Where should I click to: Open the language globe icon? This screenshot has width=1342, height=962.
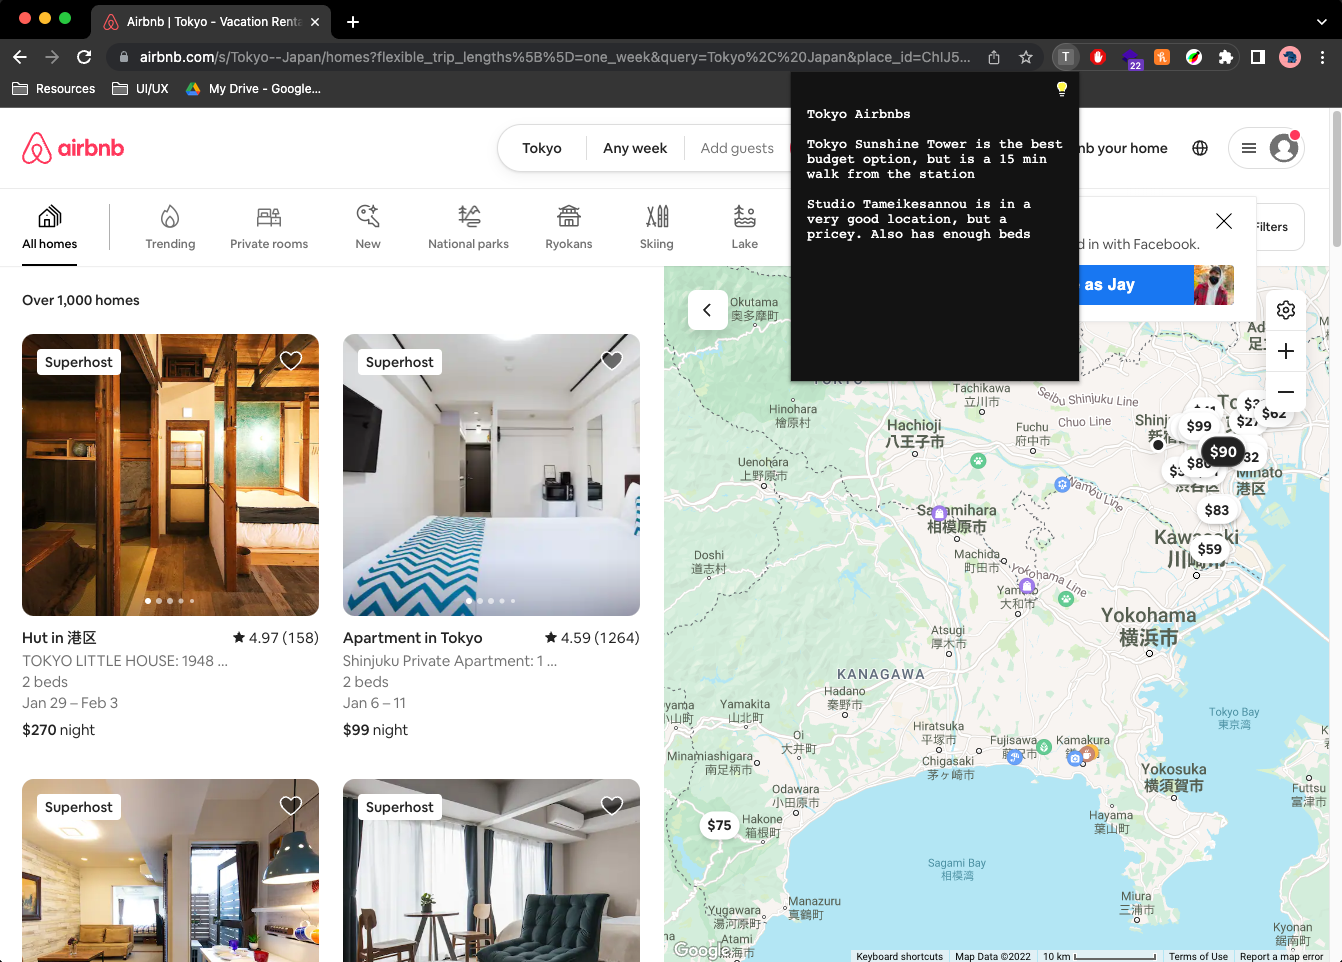tap(1200, 148)
